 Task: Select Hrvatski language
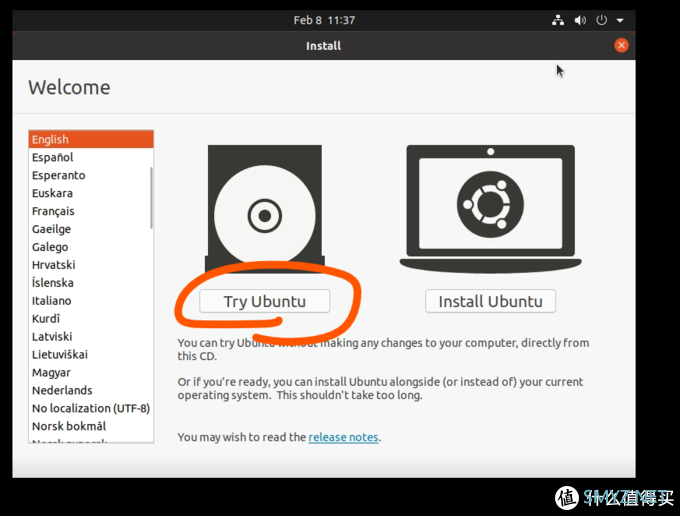pos(91,265)
